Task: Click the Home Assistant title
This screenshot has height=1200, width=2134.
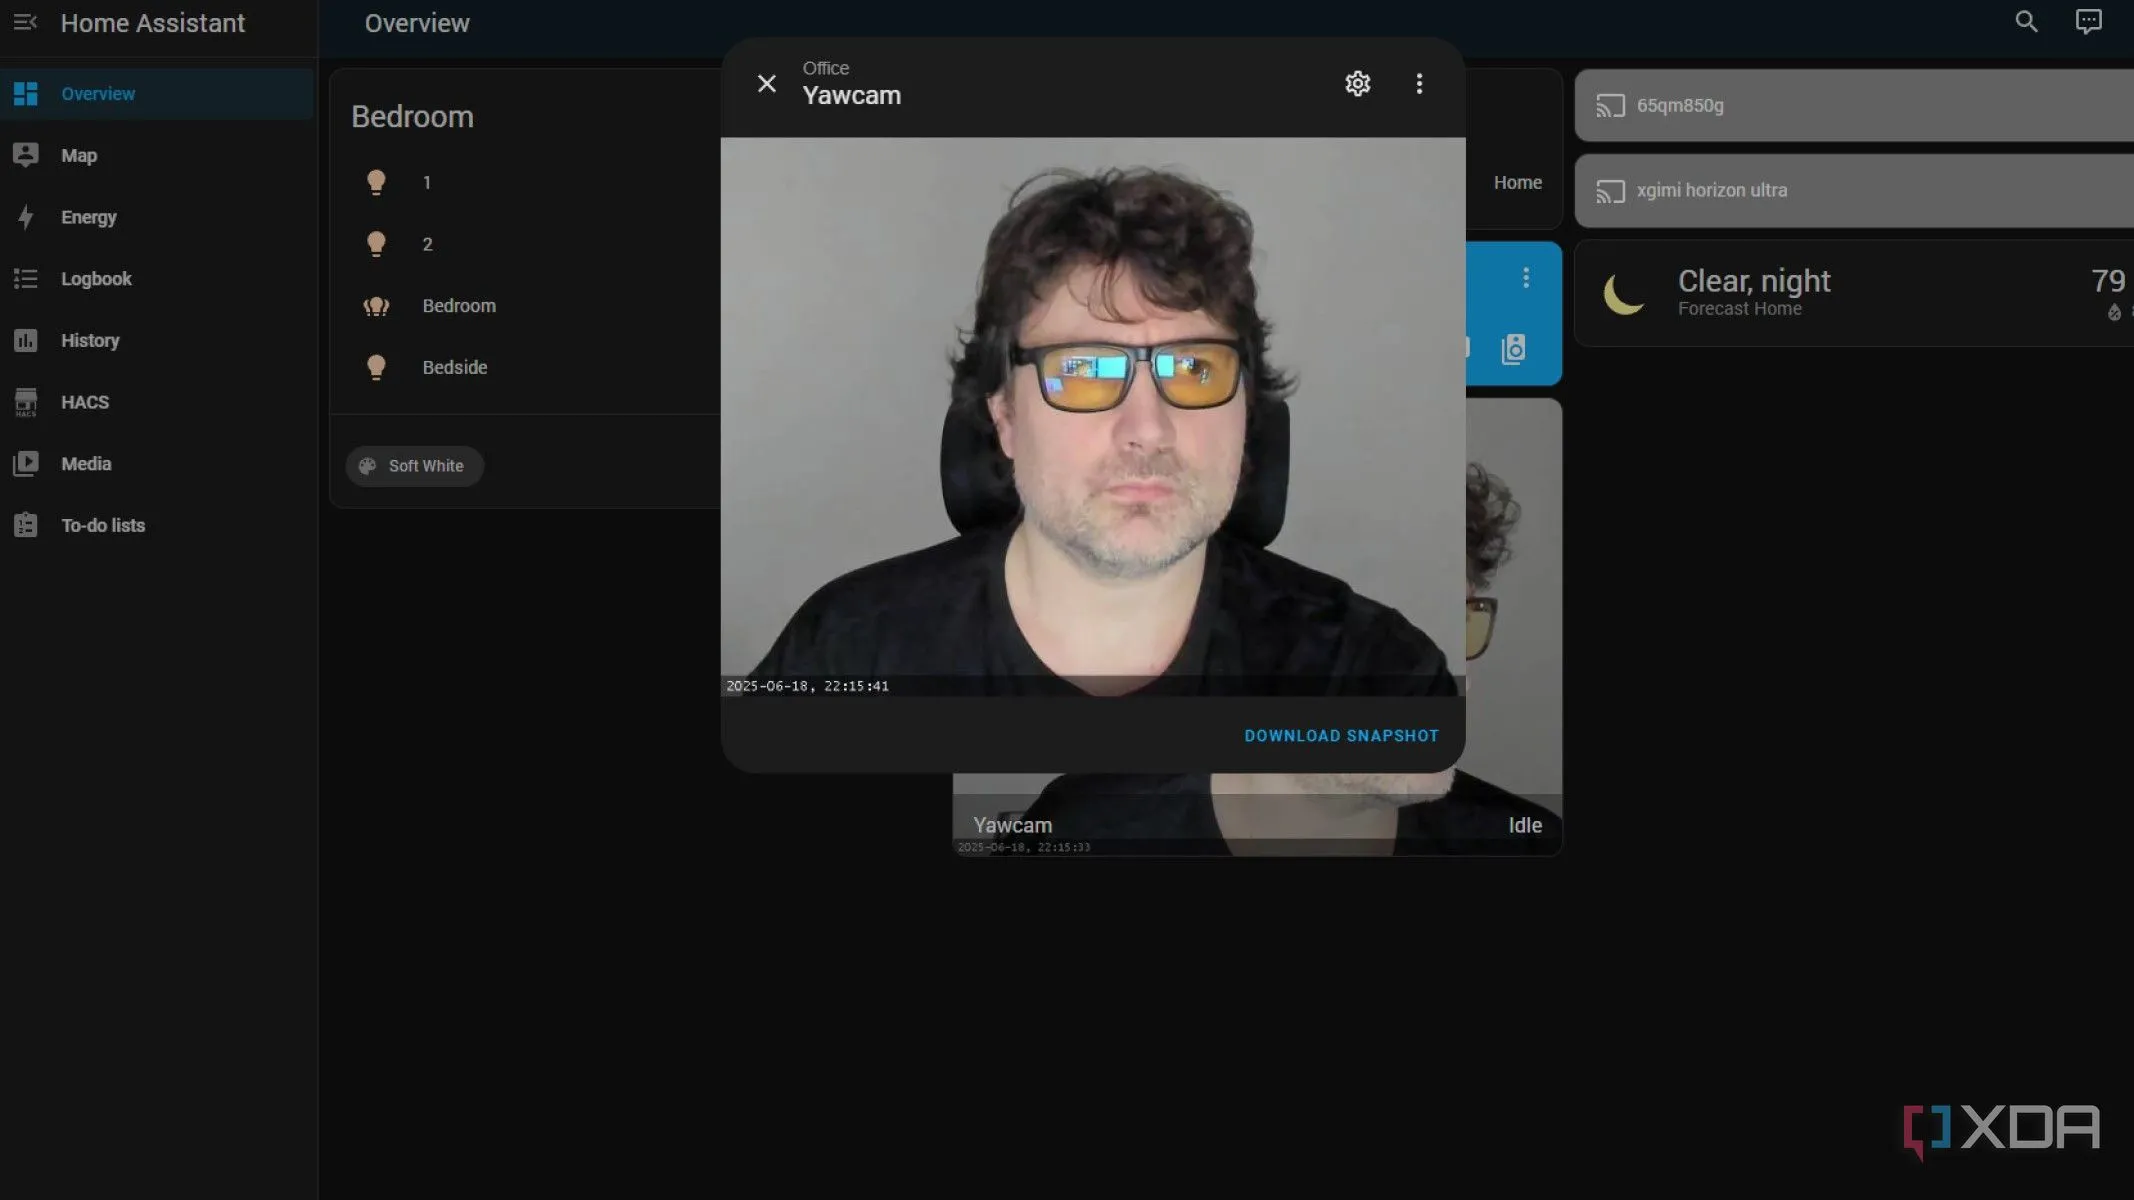Action: (x=152, y=23)
